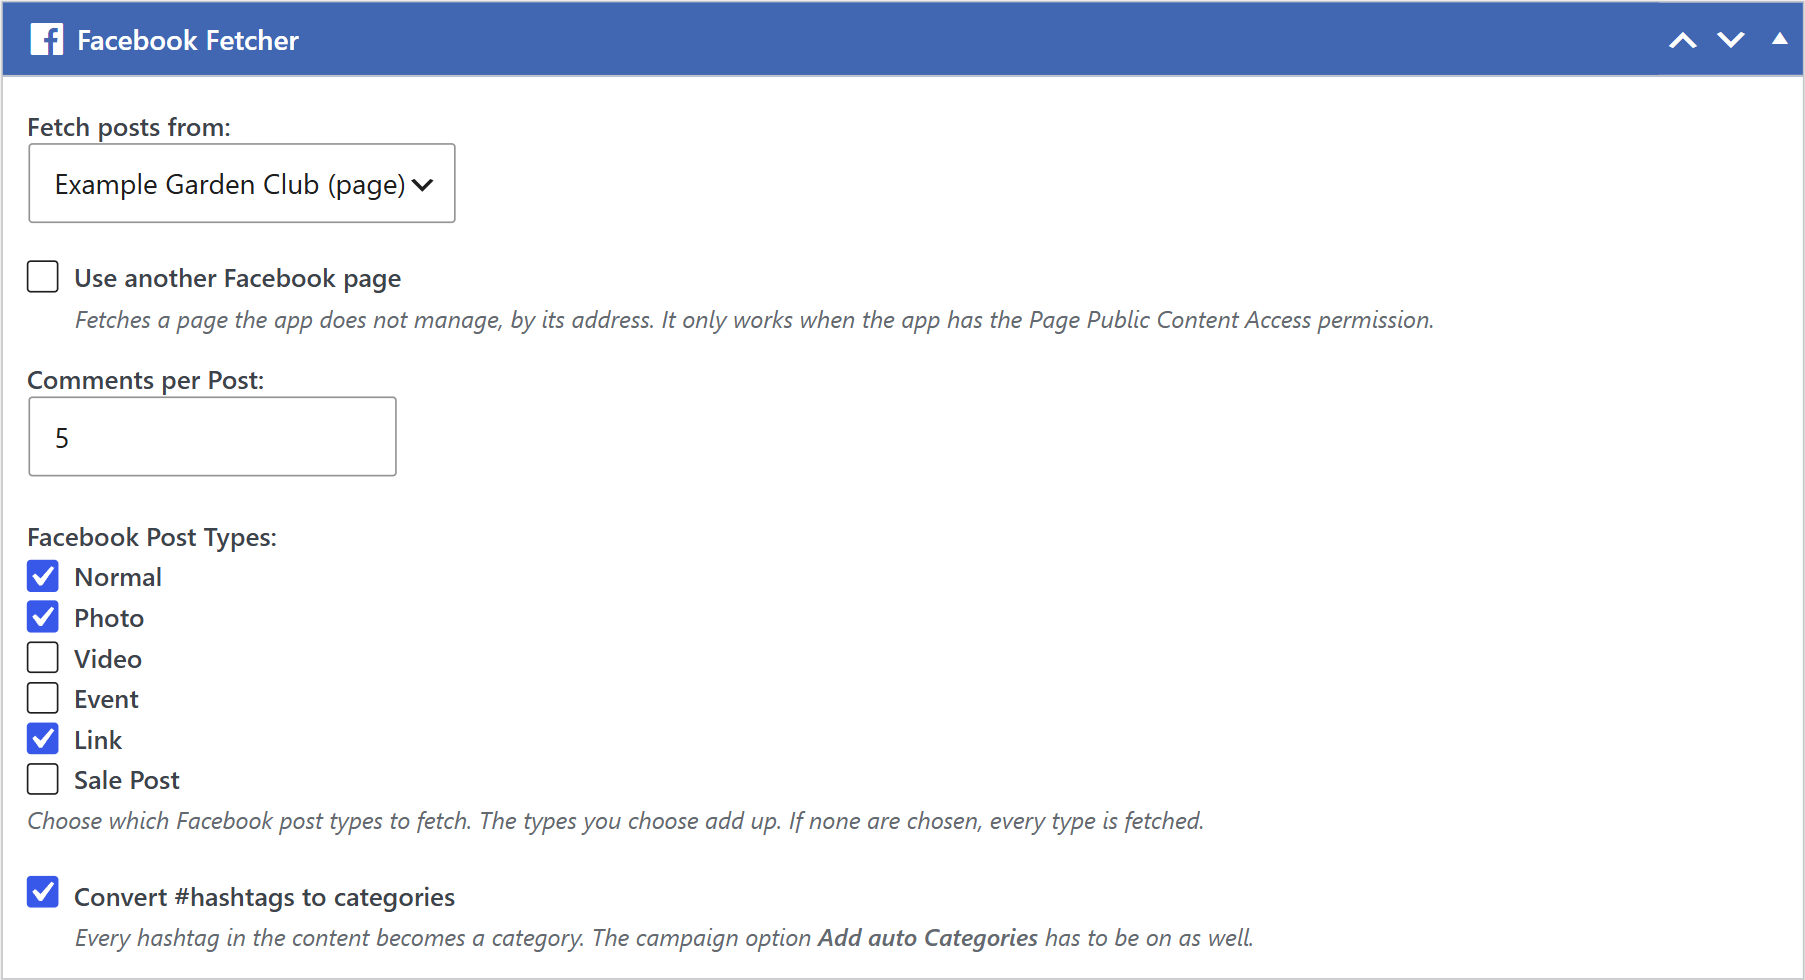Disable Convert #hashtags to categories
The image size is (1805, 980).
pos(43,892)
